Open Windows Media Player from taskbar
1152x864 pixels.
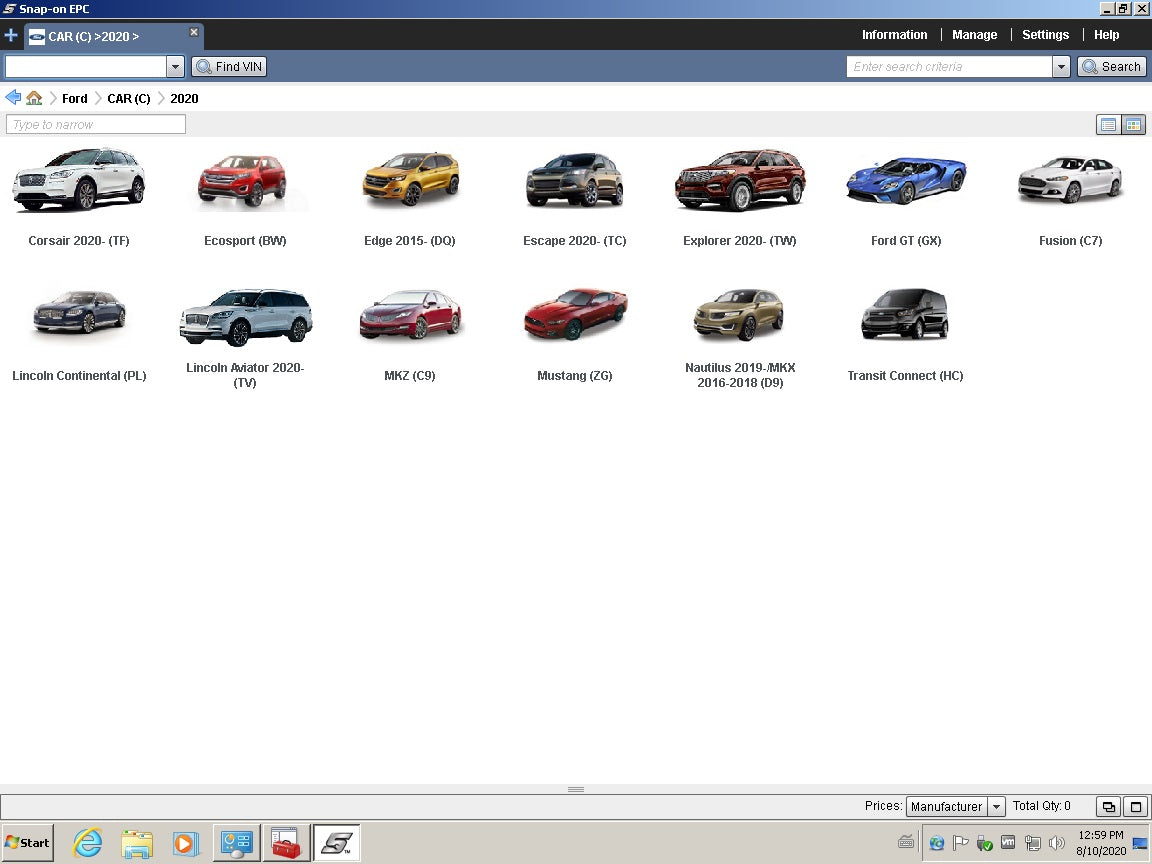pyautogui.click(x=186, y=843)
